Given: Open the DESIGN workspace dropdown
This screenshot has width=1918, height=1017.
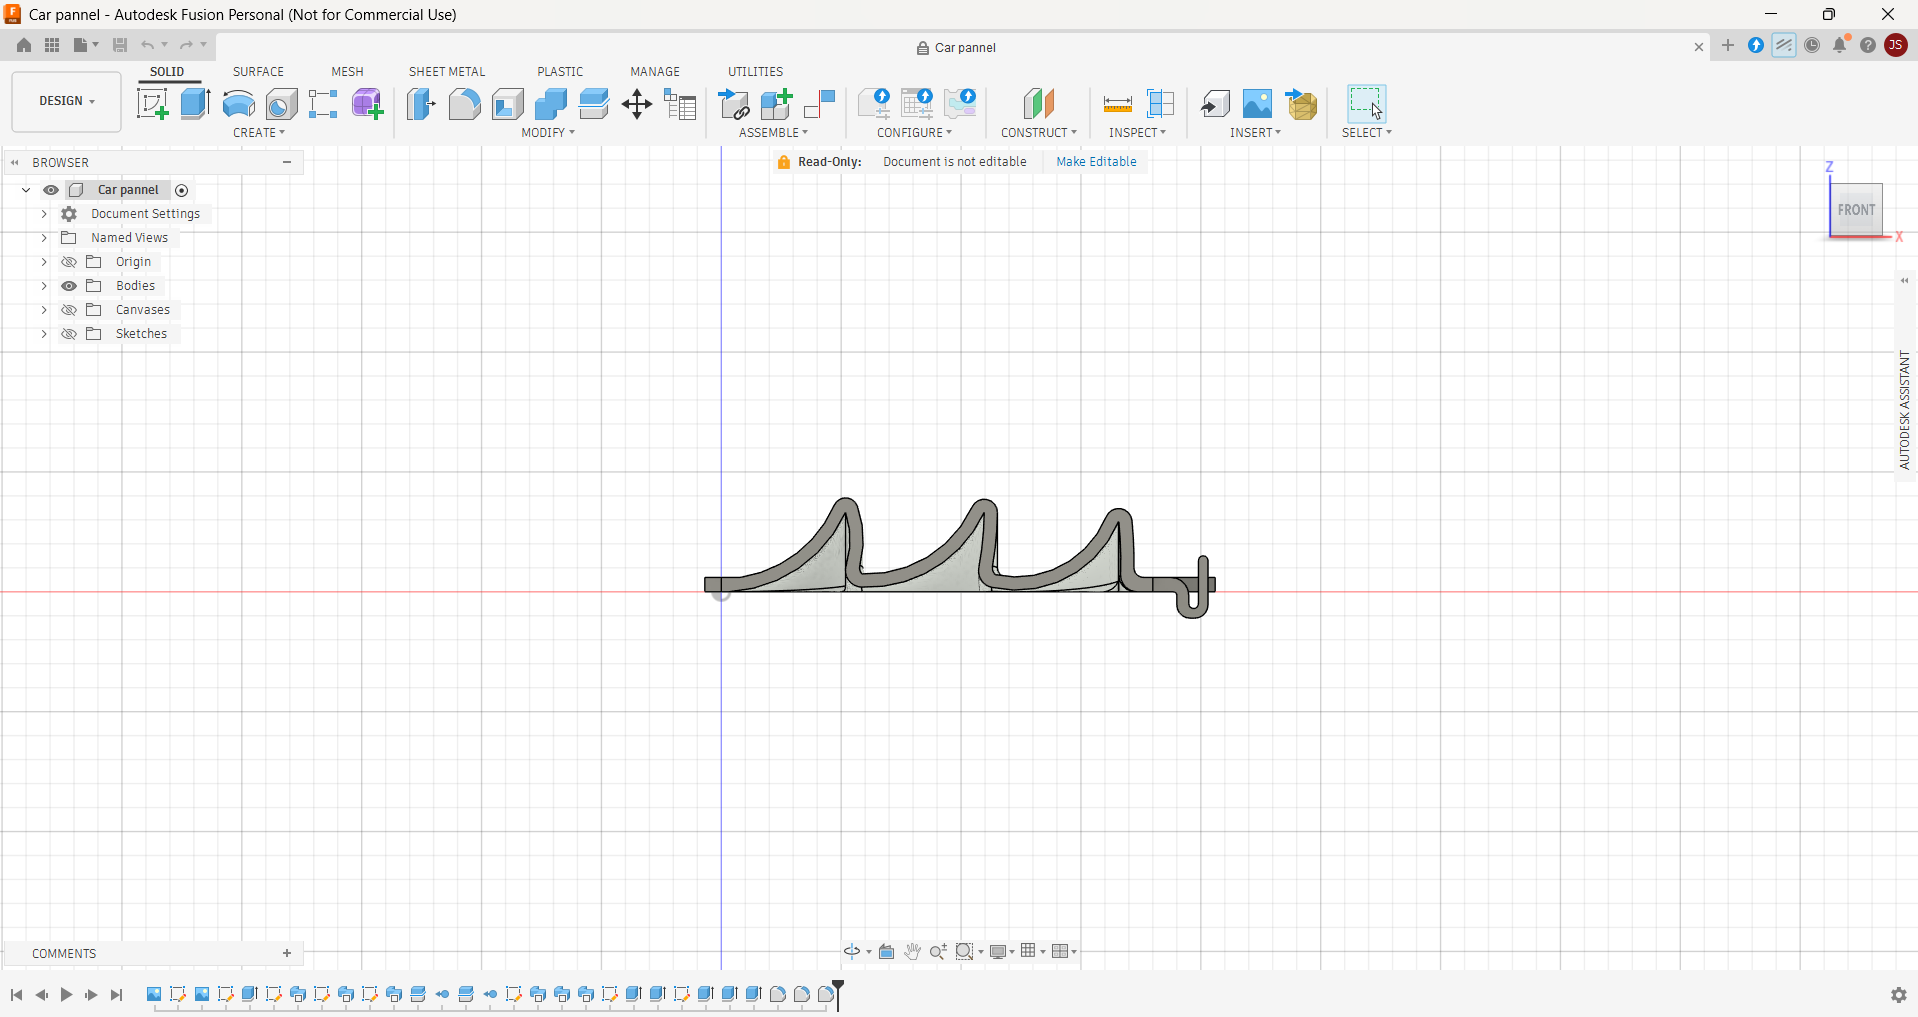Looking at the screenshot, I should [x=67, y=101].
